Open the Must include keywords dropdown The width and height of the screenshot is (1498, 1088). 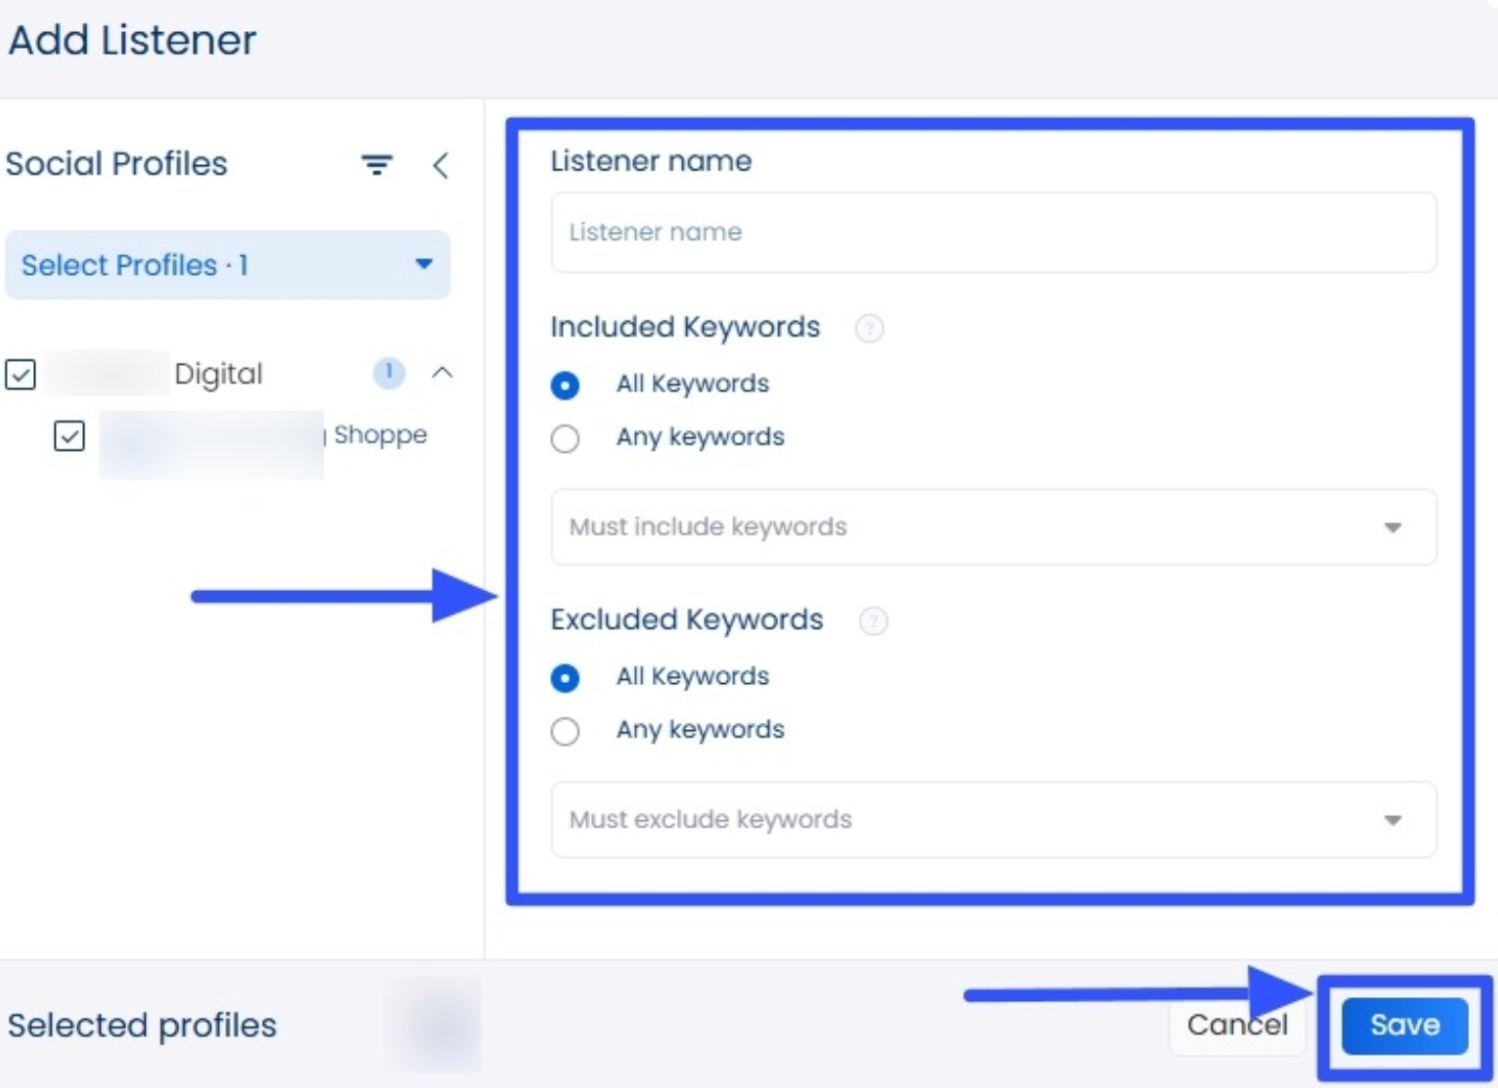tap(1393, 527)
